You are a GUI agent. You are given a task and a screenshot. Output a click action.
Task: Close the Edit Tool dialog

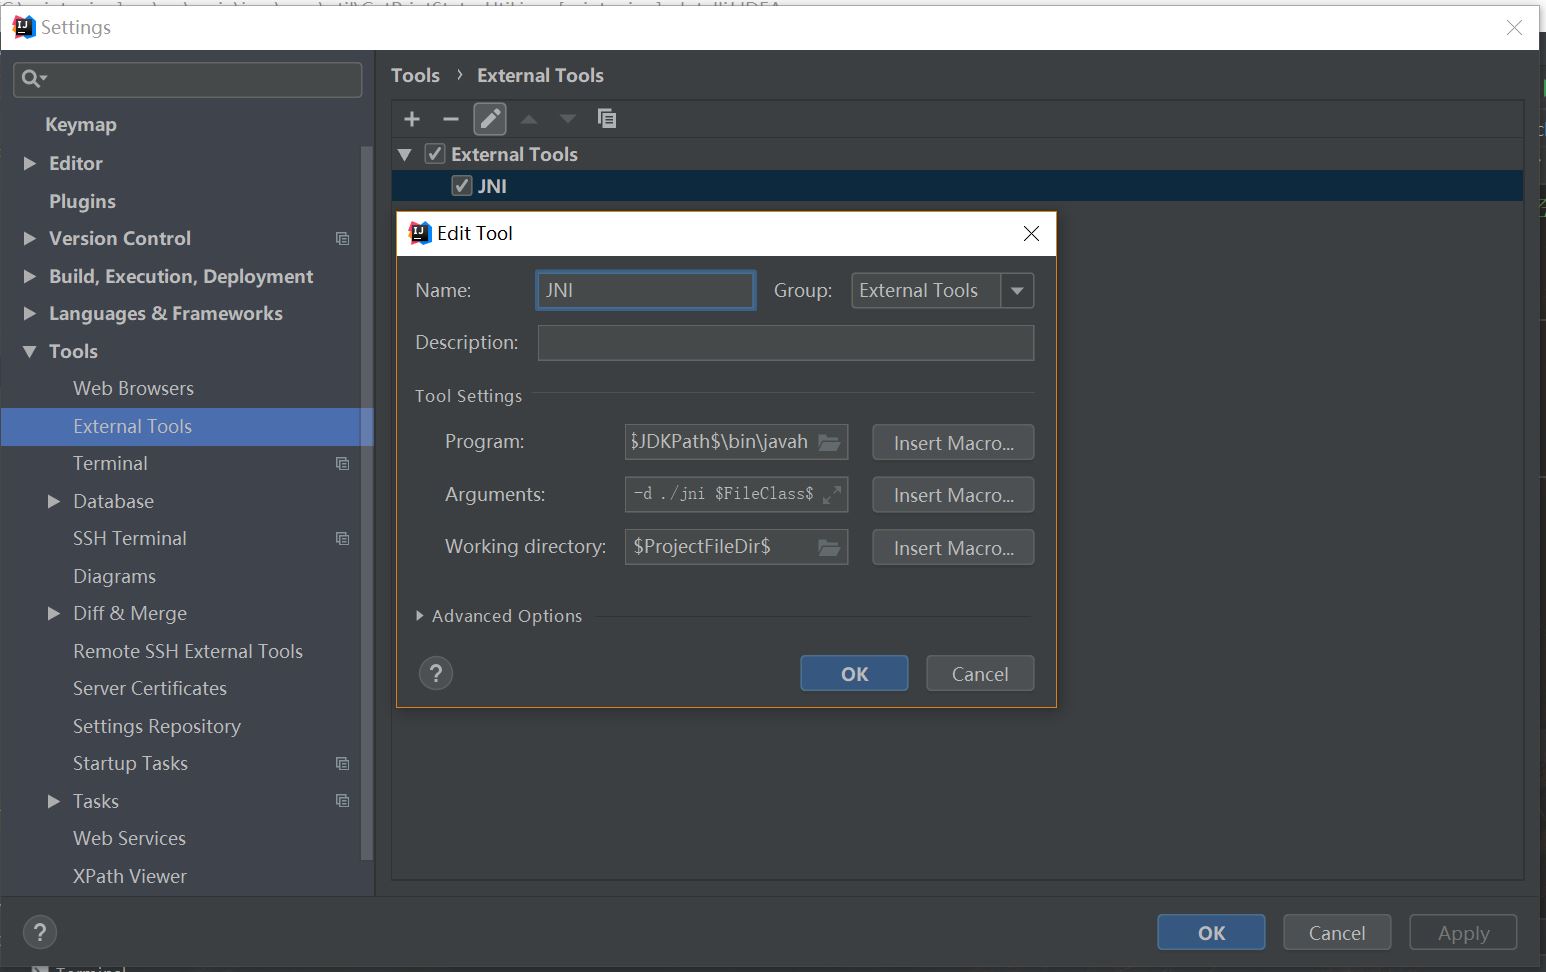[1031, 233]
